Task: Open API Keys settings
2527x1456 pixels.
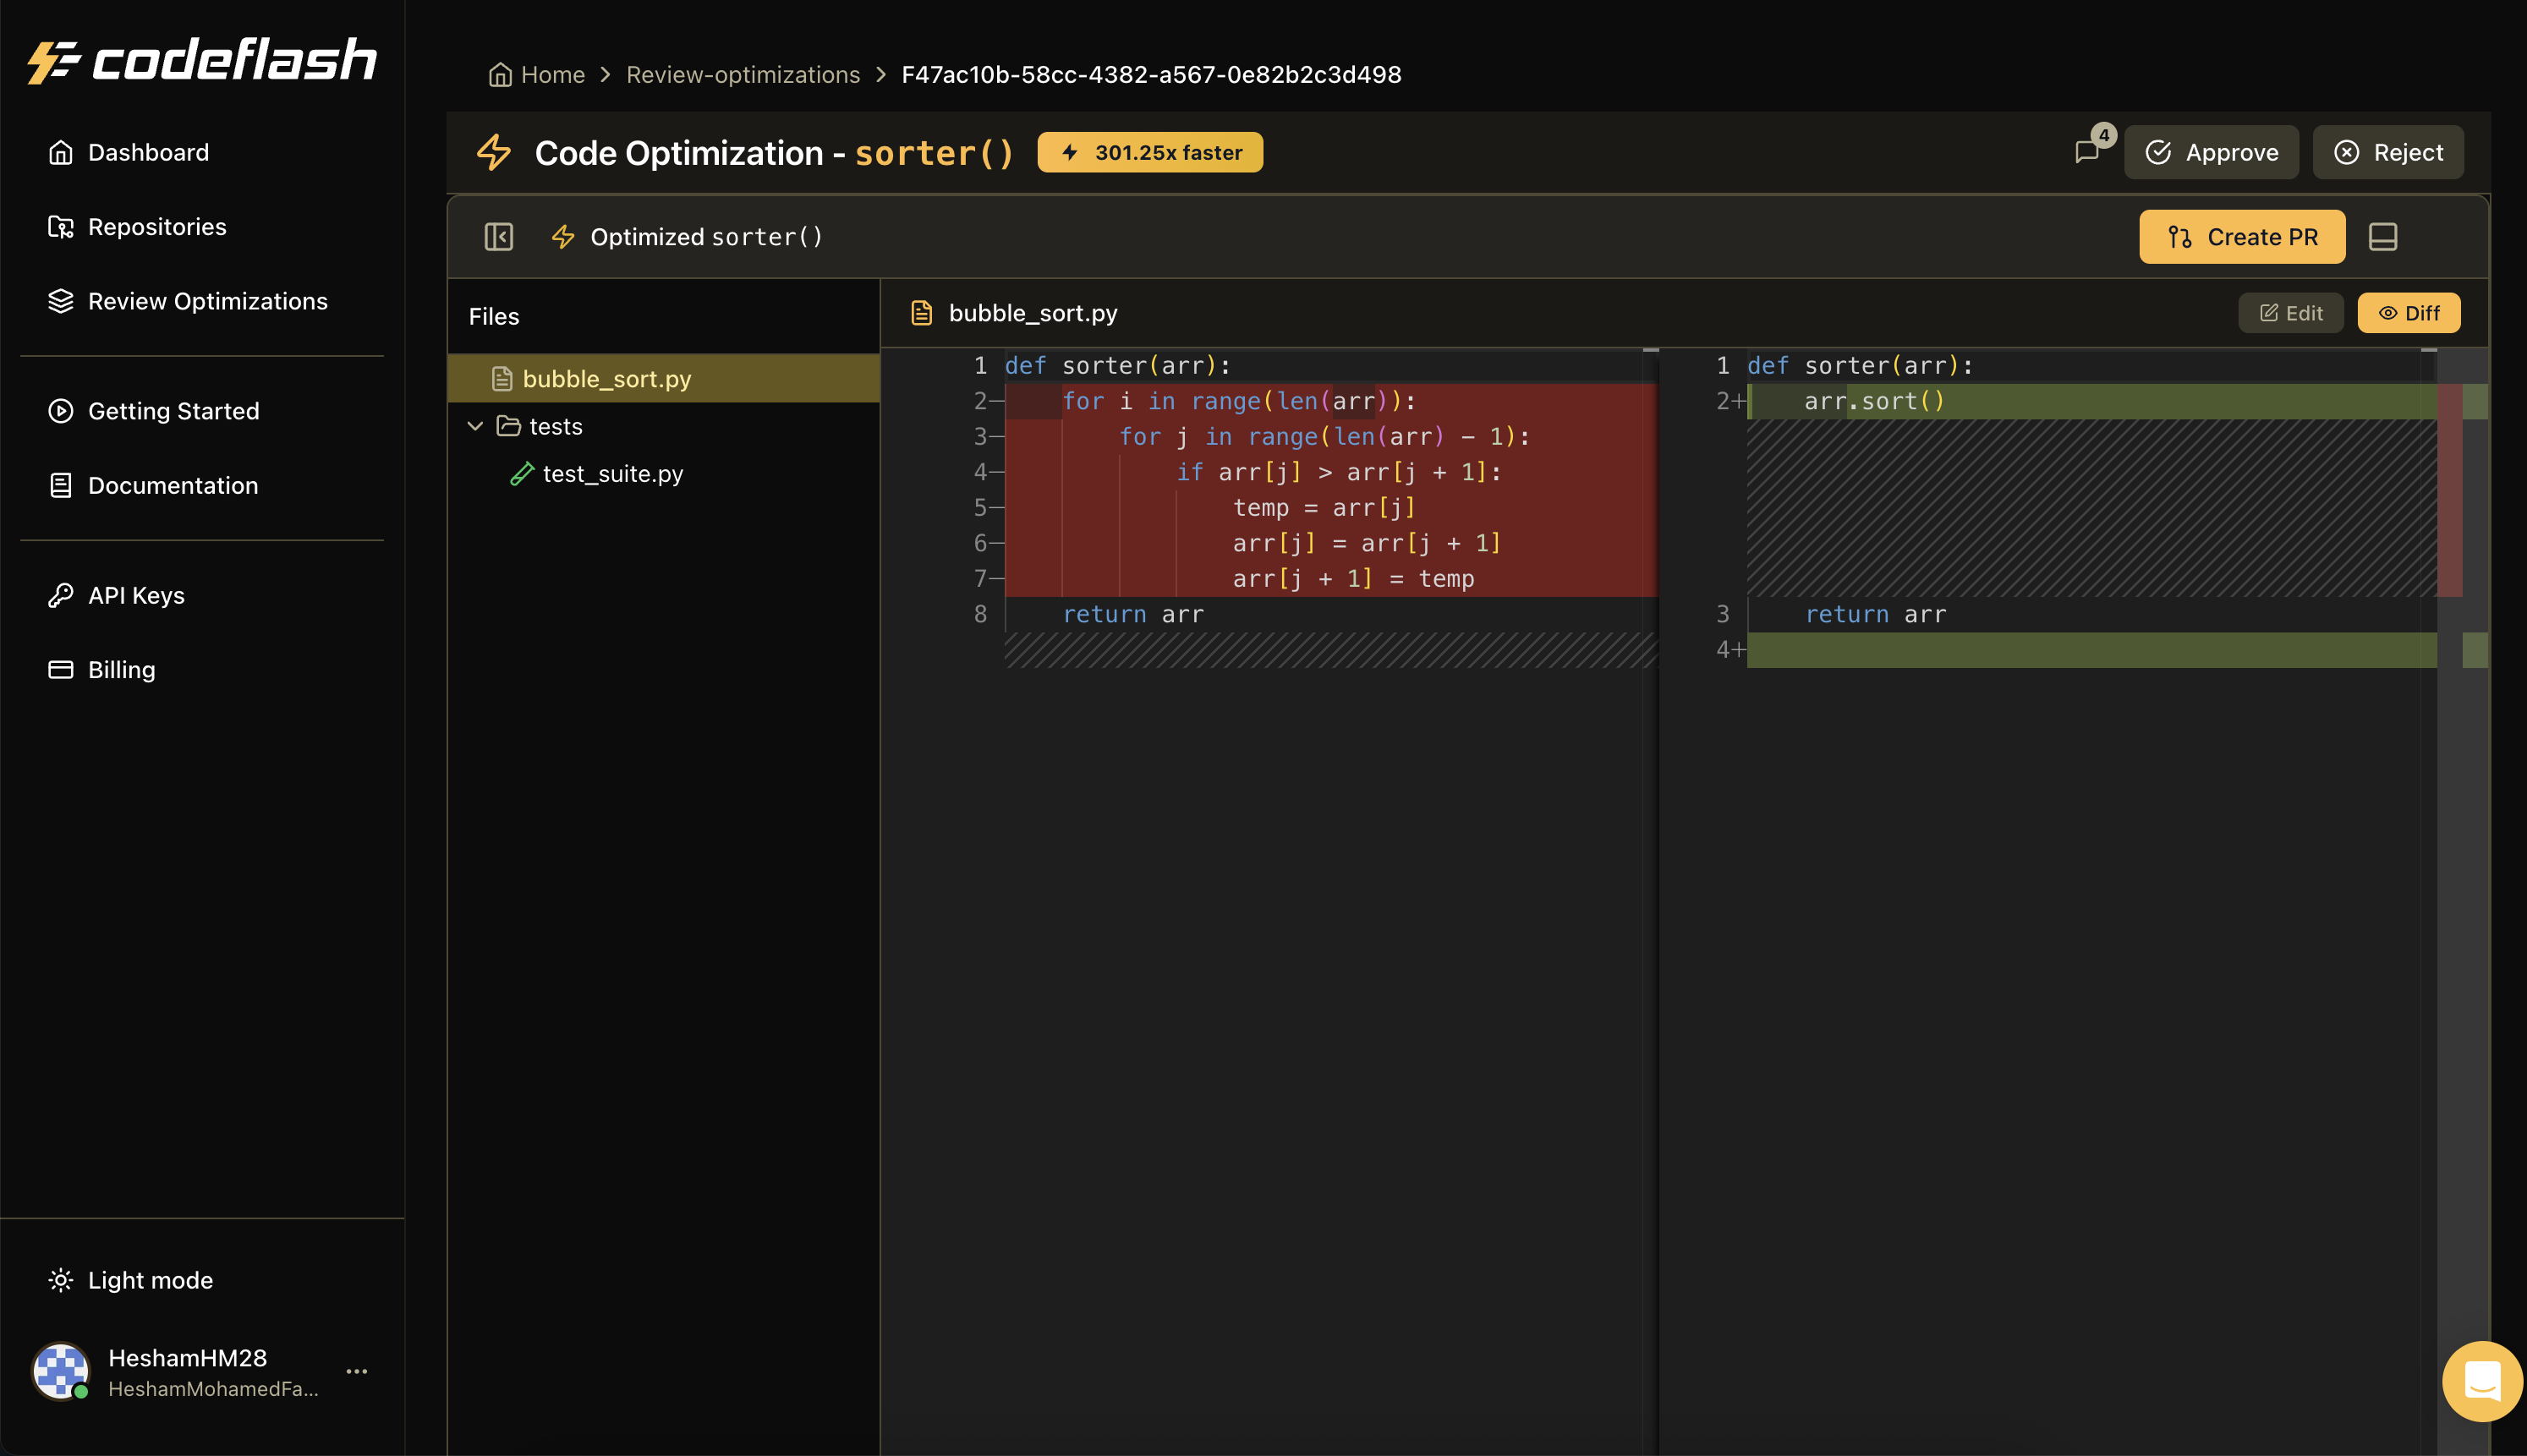Action: (135, 595)
